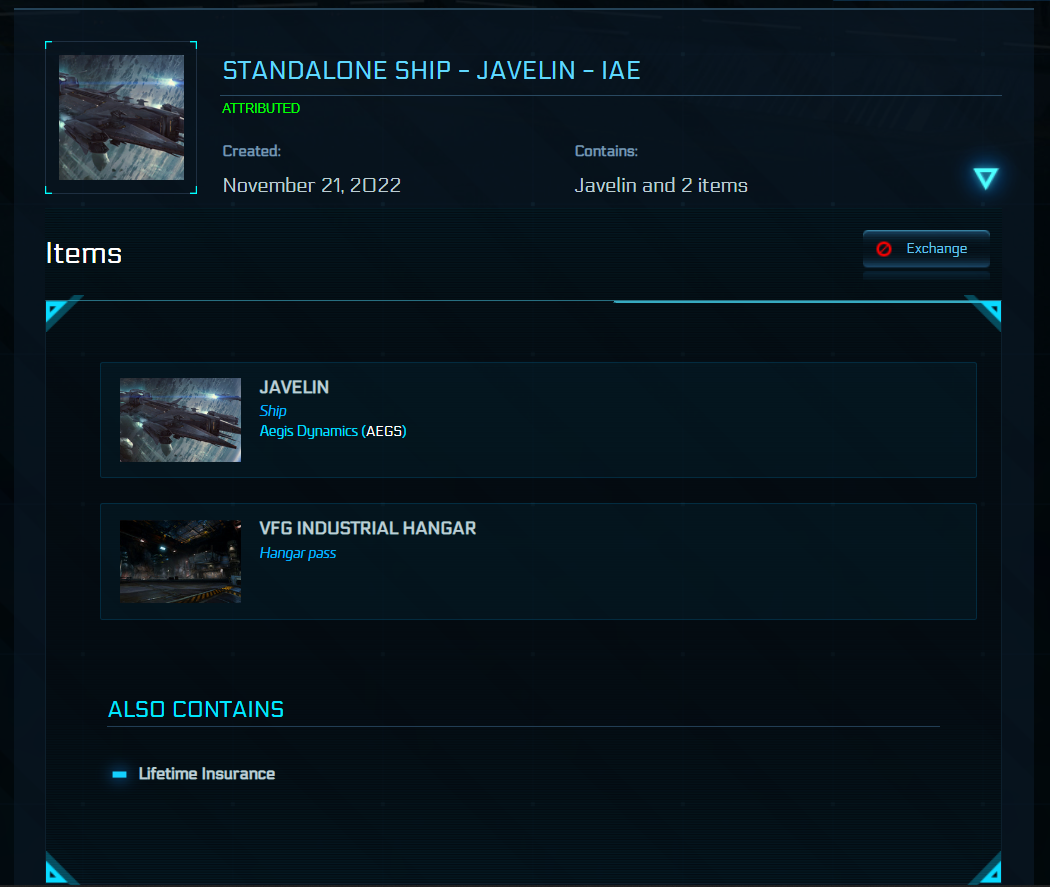Select the Standalone Ship - Javelin - IAE title

[x=431, y=71]
